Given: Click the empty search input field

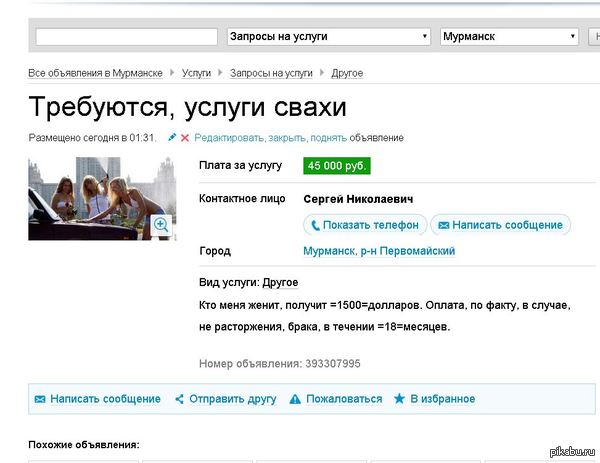Looking at the screenshot, I should [x=127, y=37].
